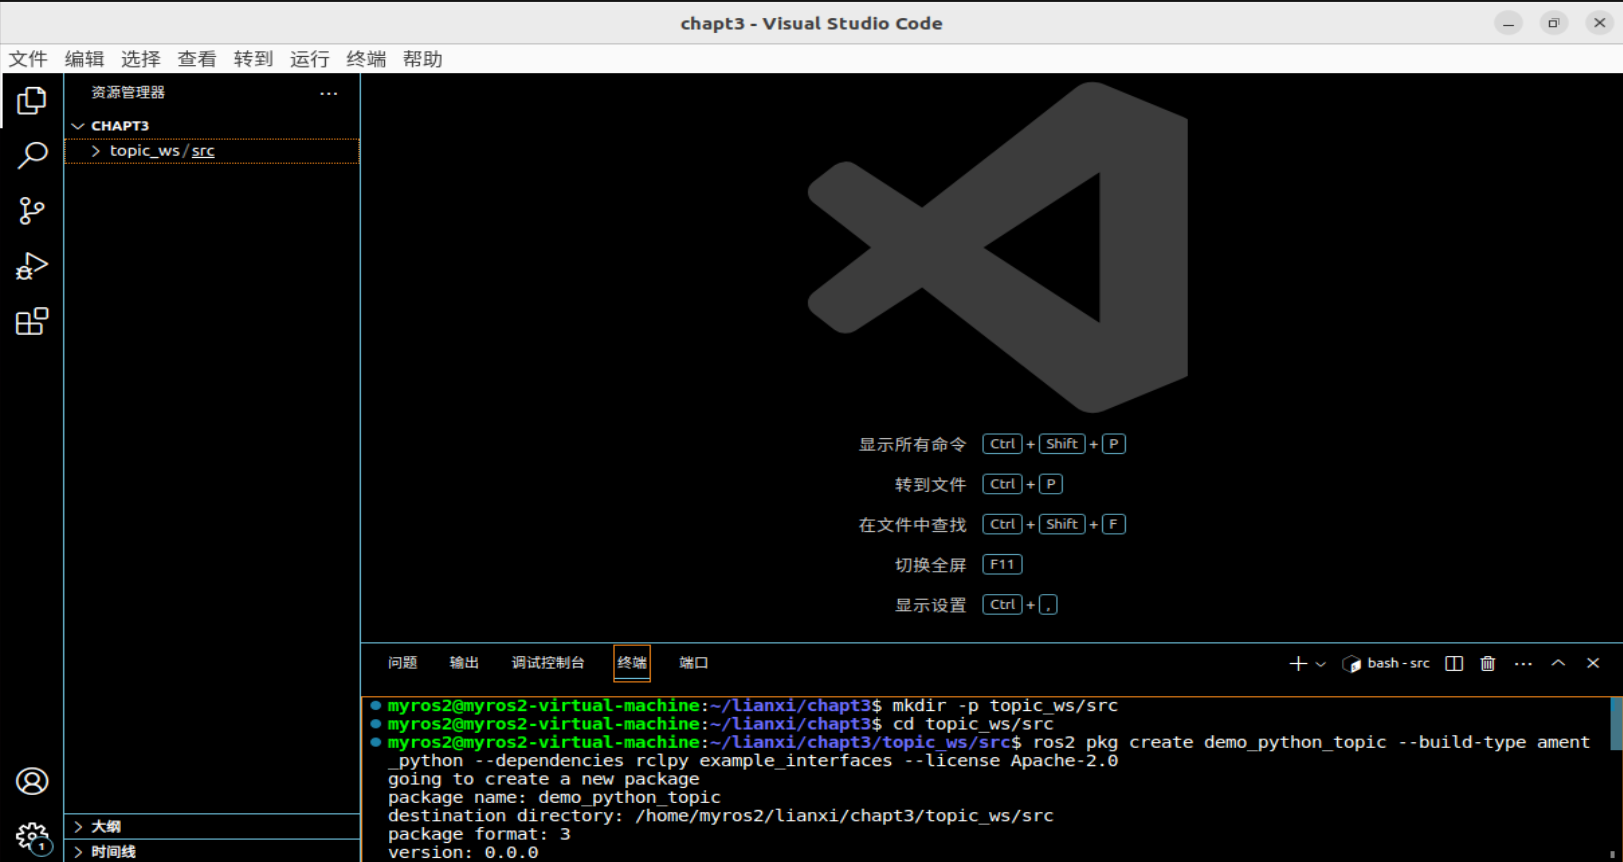1623x862 pixels.
Task: Open the 运行 menu
Action: (x=310, y=59)
